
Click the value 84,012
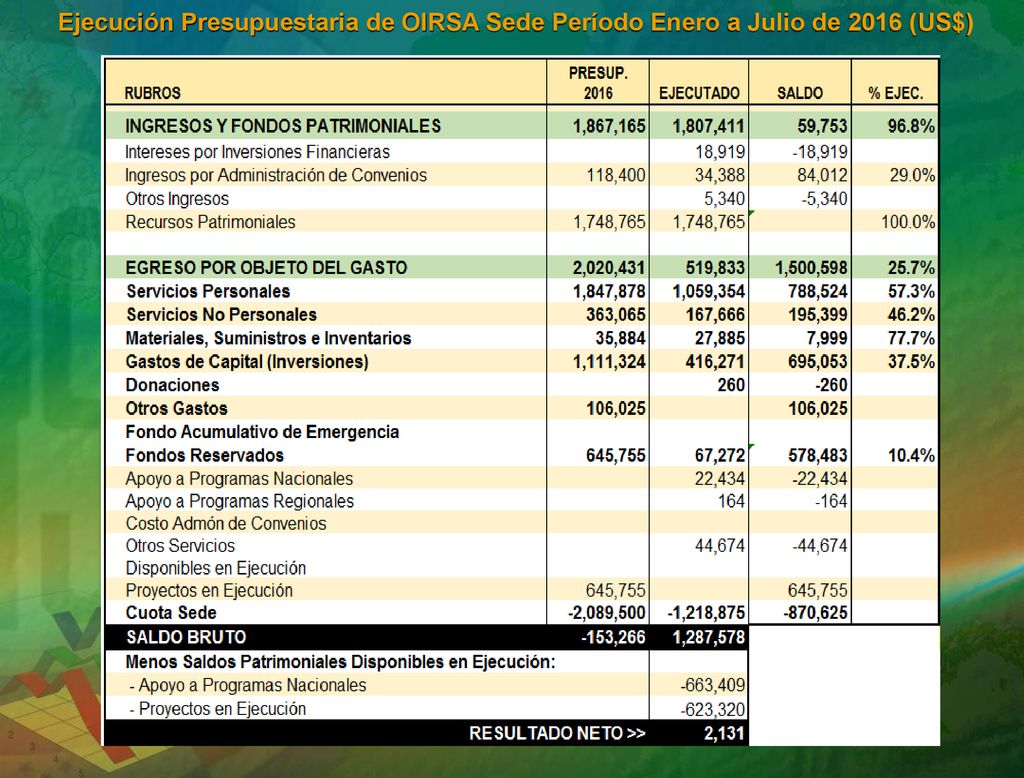click(x=822, y=175)
